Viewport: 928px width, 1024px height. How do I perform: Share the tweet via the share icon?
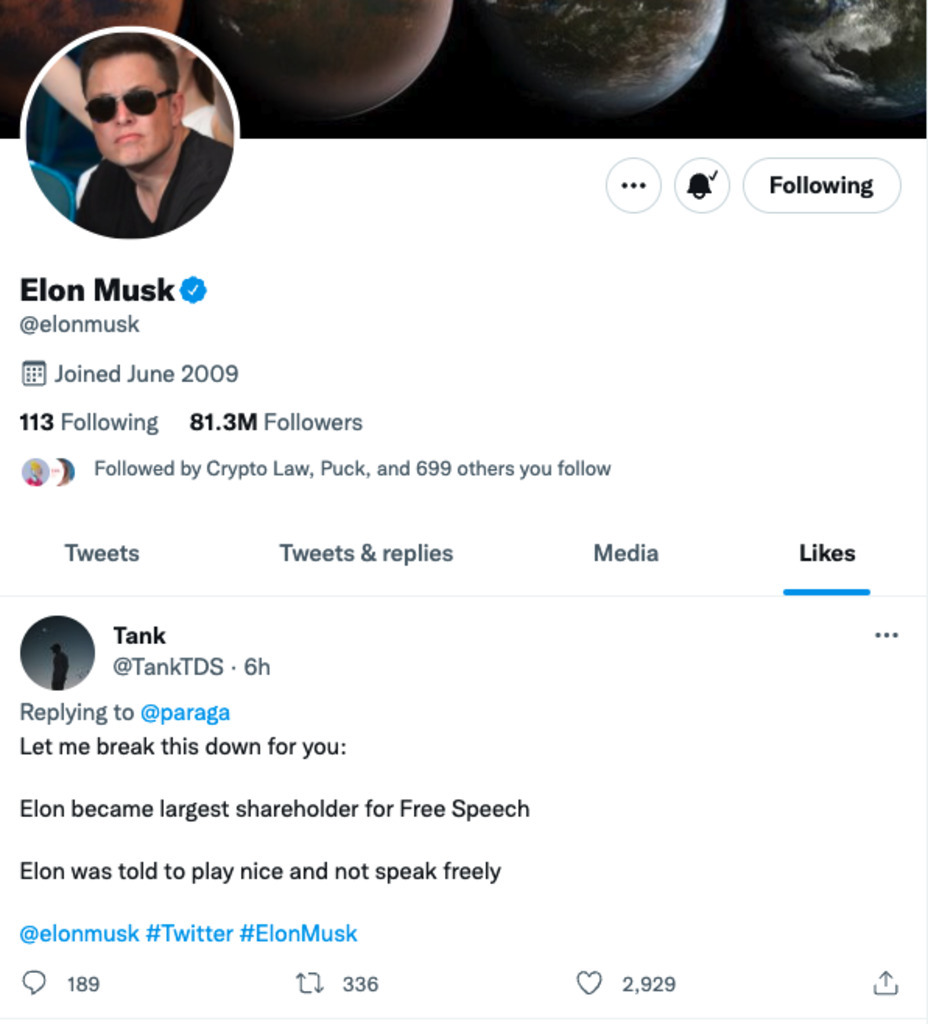pyautogui.click(x=886, y=983)
